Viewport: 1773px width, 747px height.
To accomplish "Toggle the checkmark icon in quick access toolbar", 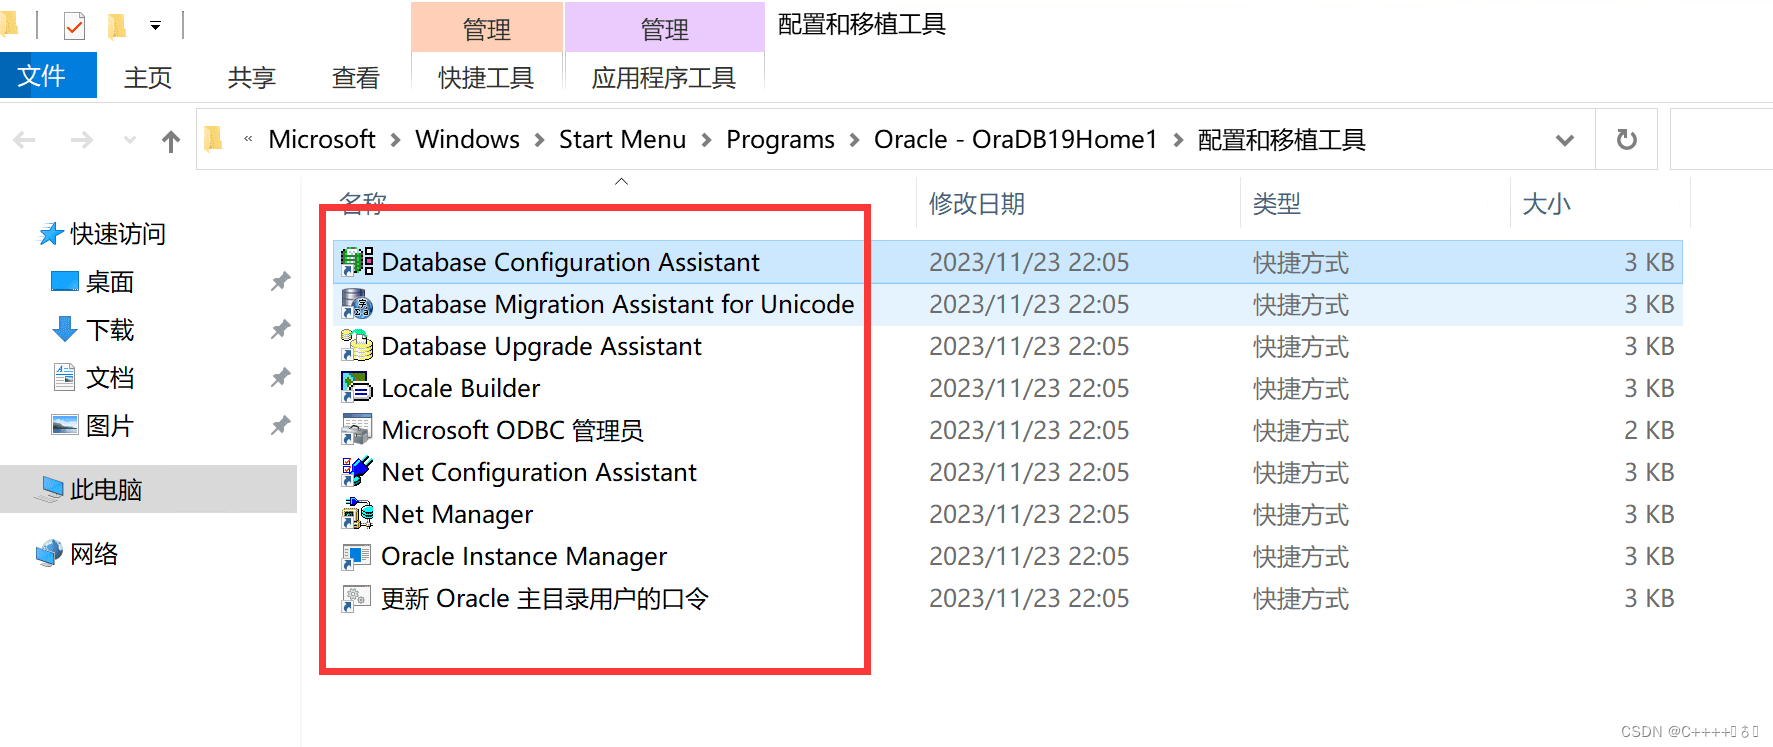I will 75,26.
